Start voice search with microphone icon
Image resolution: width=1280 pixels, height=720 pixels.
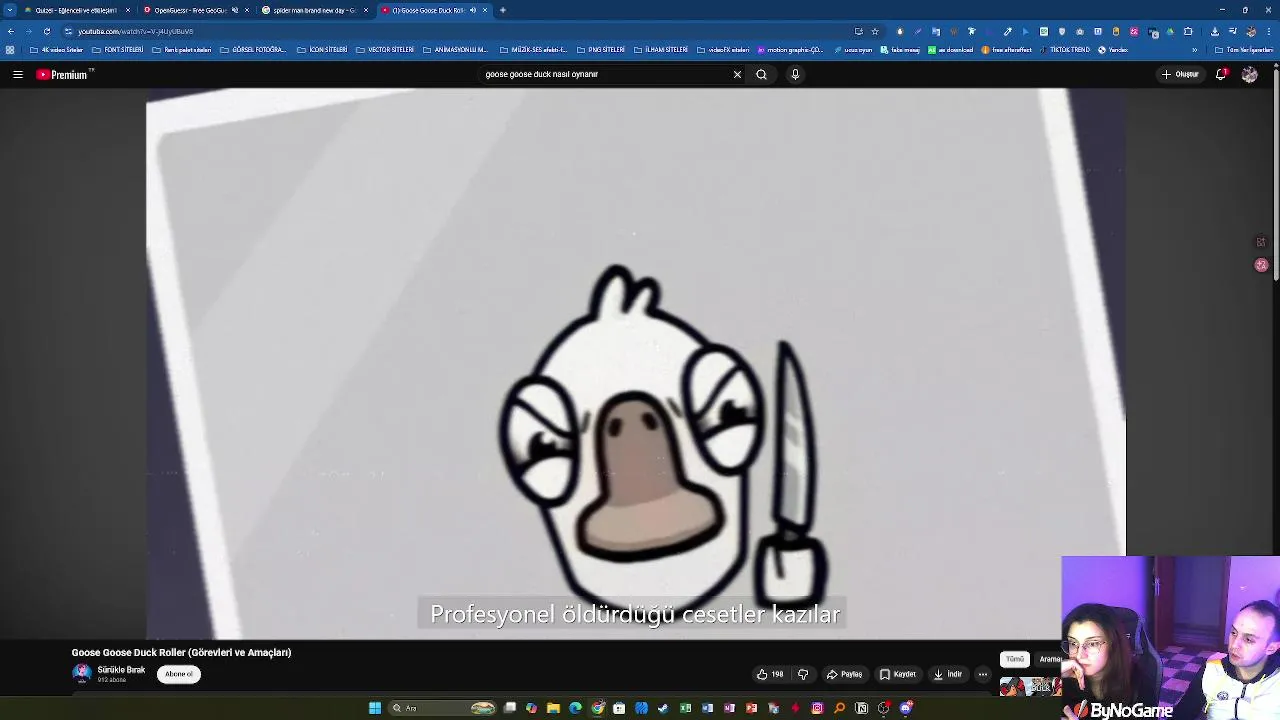point(795,74)
